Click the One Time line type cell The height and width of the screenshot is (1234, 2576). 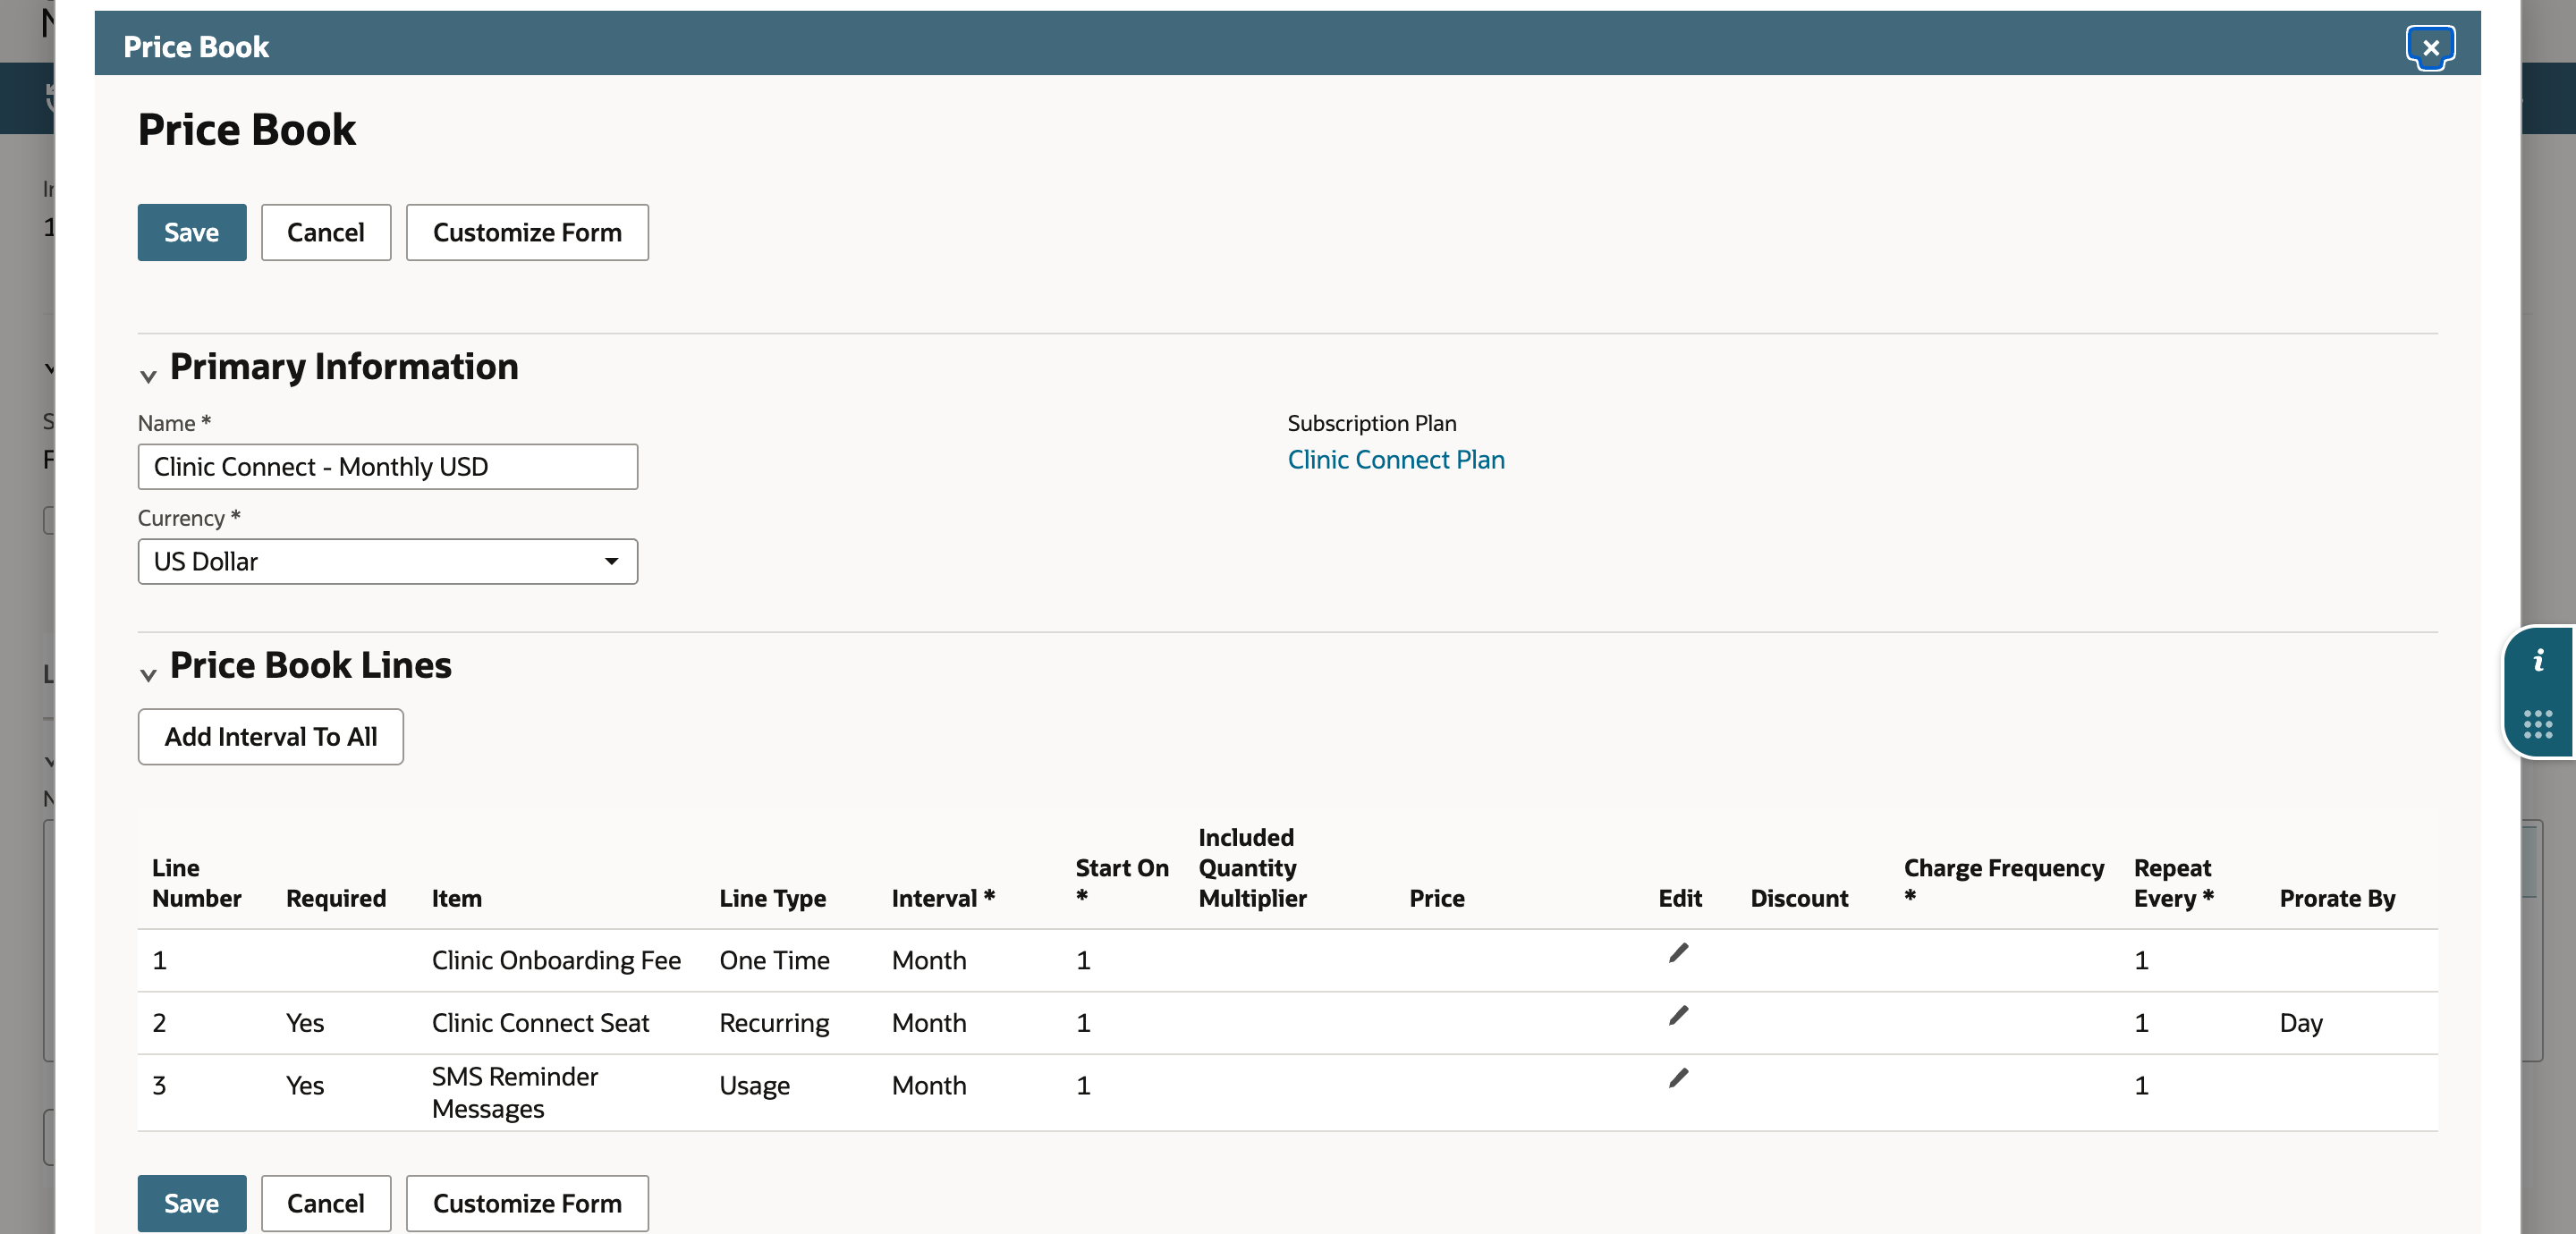point(775,961)
